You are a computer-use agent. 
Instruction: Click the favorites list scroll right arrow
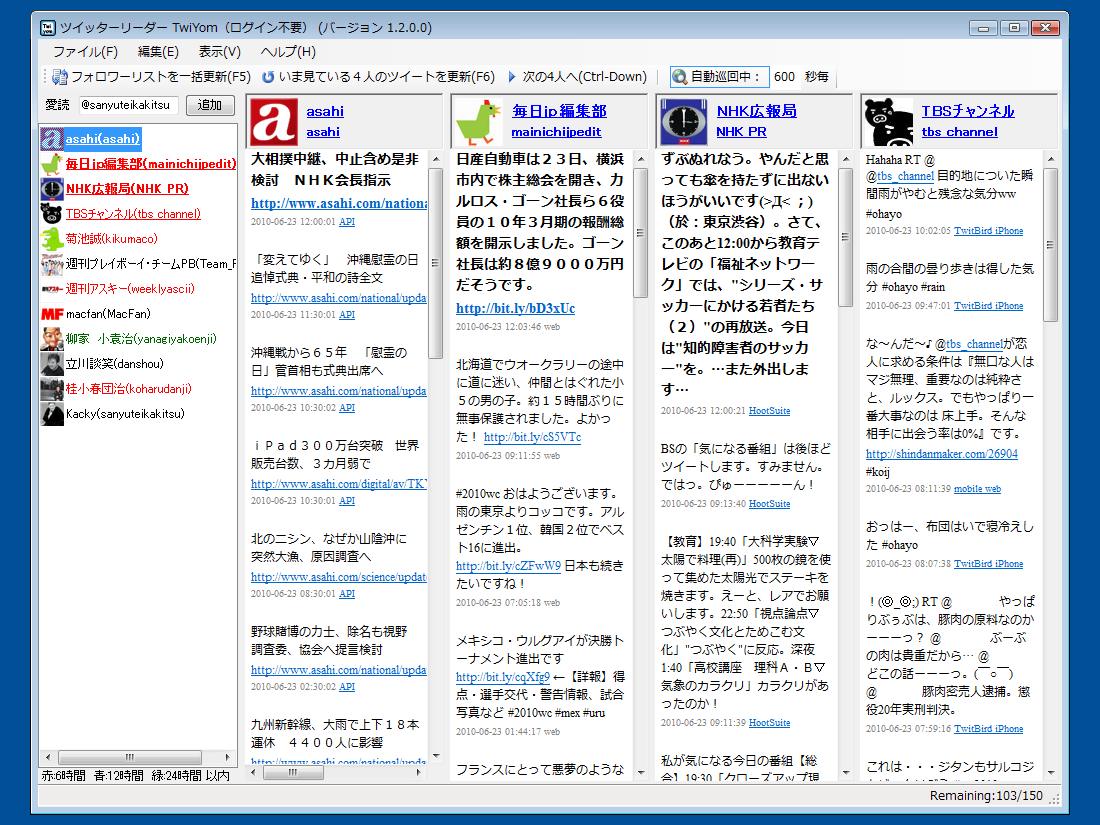point(227,758)
